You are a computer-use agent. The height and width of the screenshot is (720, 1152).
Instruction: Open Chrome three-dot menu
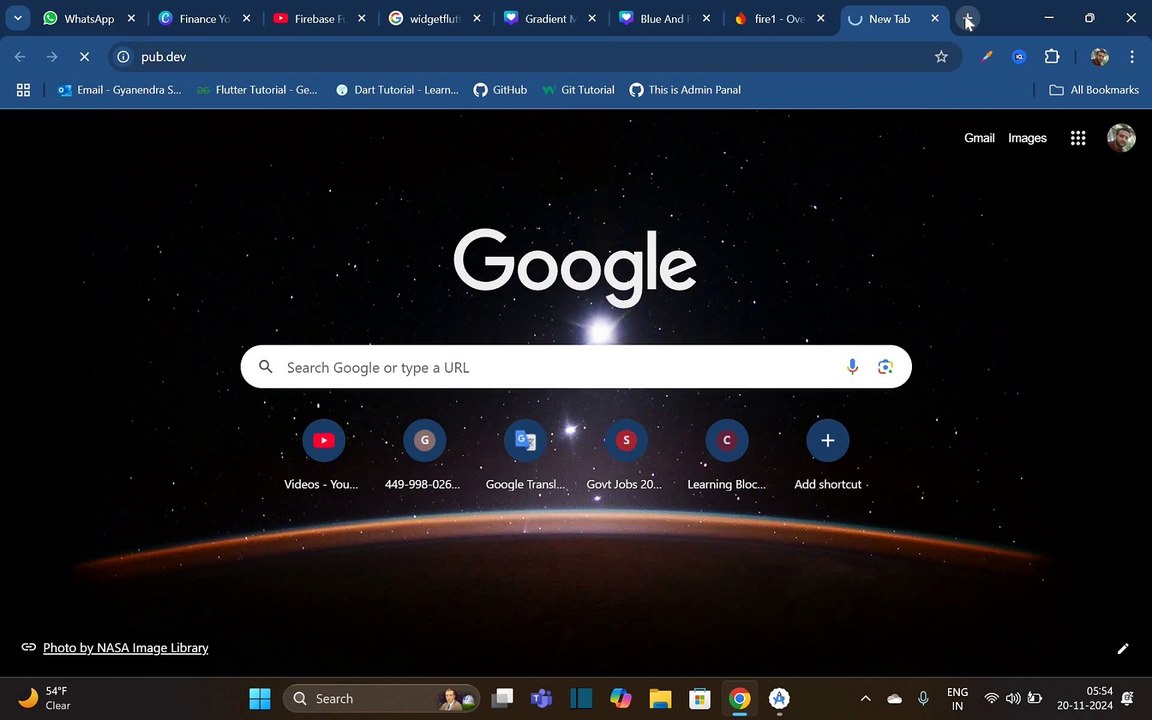click(1132, 57)
